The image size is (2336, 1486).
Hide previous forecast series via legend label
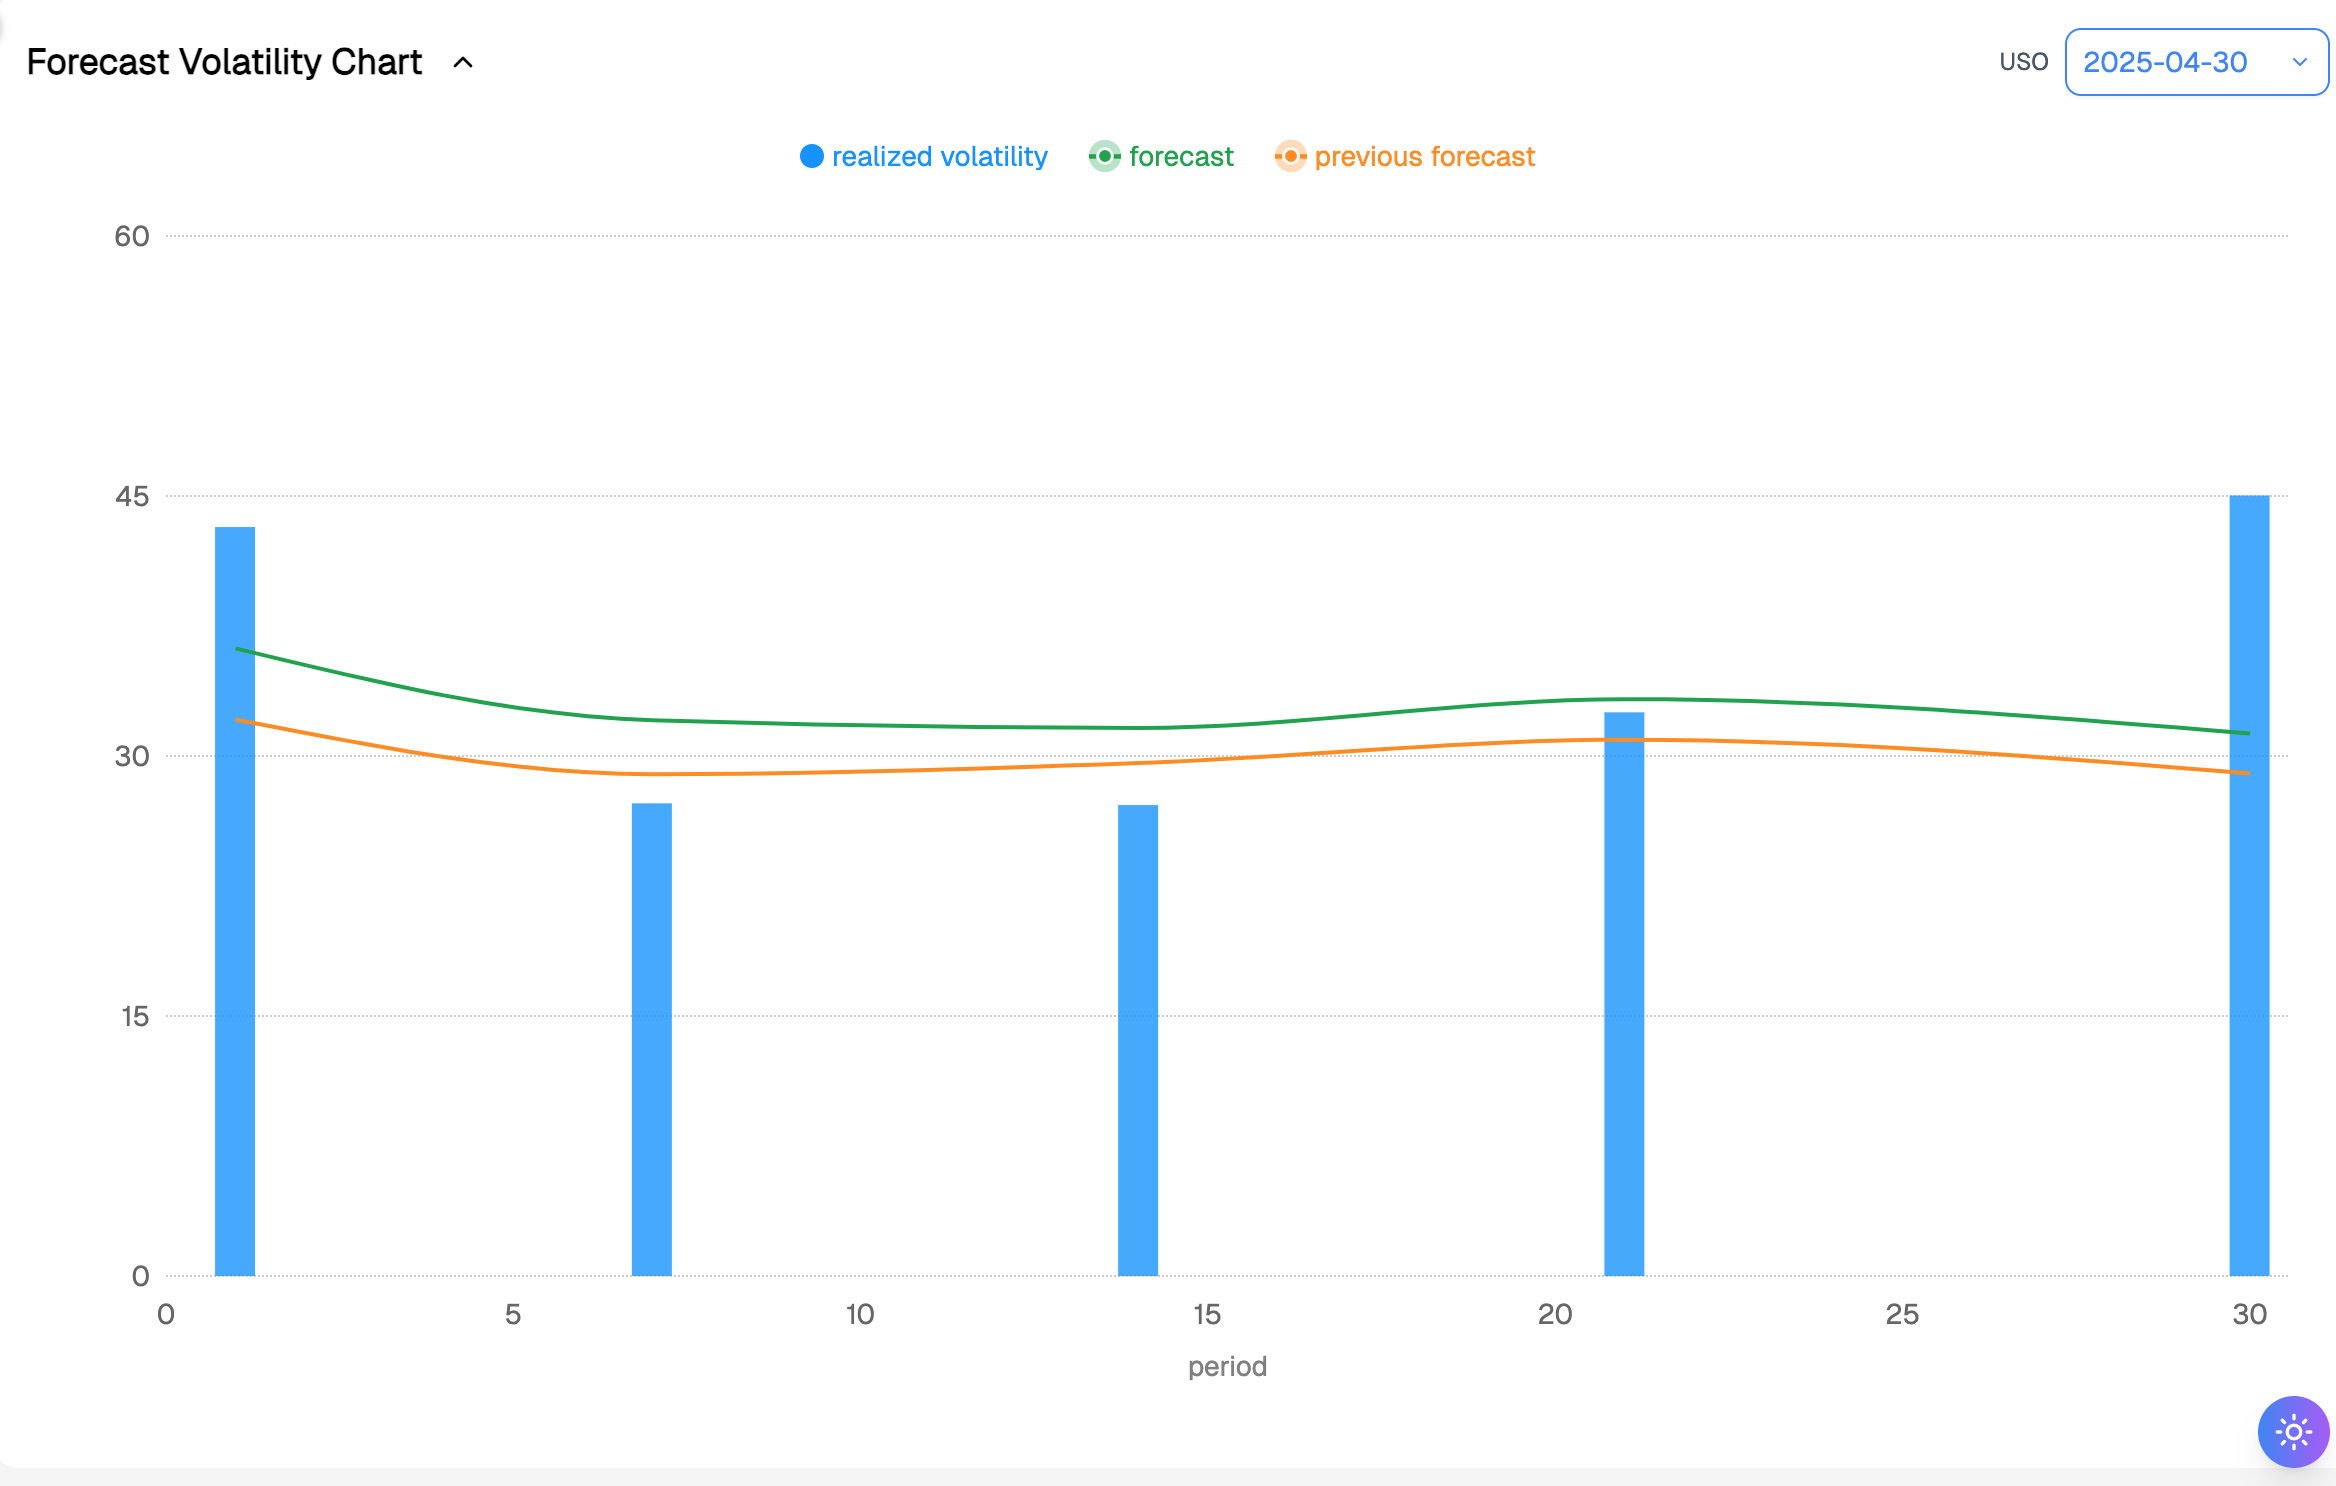pyautogui.click(x=1424, y=157)
